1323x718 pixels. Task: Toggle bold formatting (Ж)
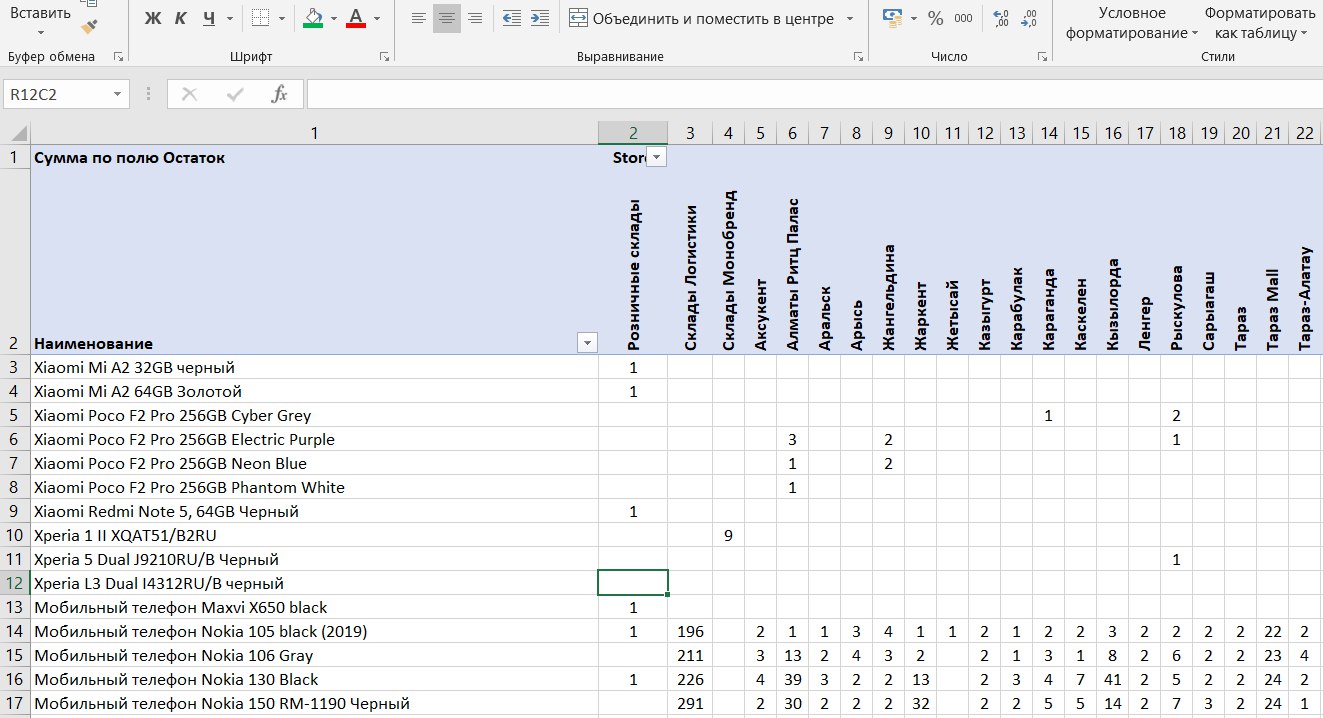point(152,18)
